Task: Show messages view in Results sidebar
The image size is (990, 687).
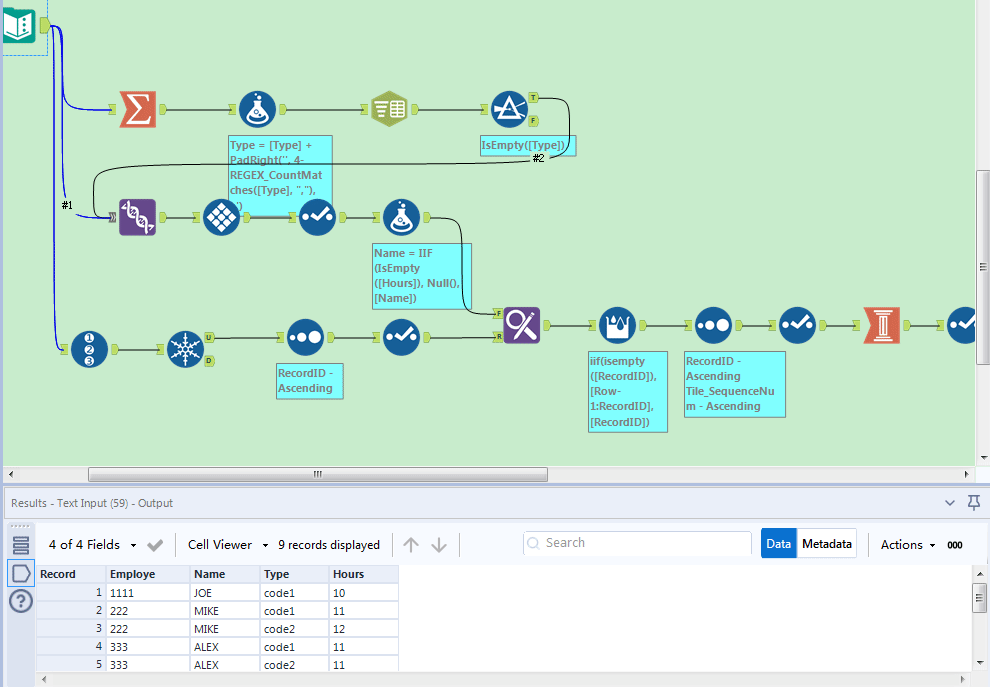Action: coord(21,545)
